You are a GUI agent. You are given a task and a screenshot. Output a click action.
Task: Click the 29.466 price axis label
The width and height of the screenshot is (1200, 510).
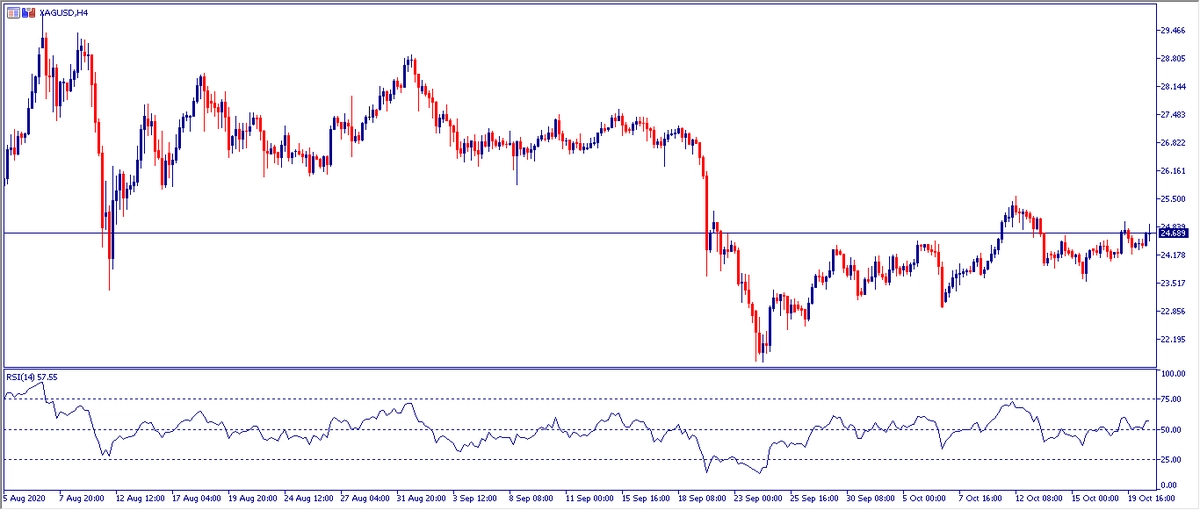[1172, 31]
